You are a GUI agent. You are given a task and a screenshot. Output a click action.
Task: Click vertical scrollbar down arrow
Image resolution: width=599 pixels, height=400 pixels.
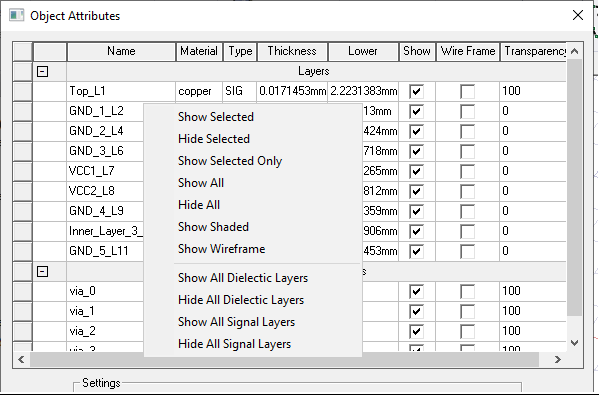(x=574, y=343)
